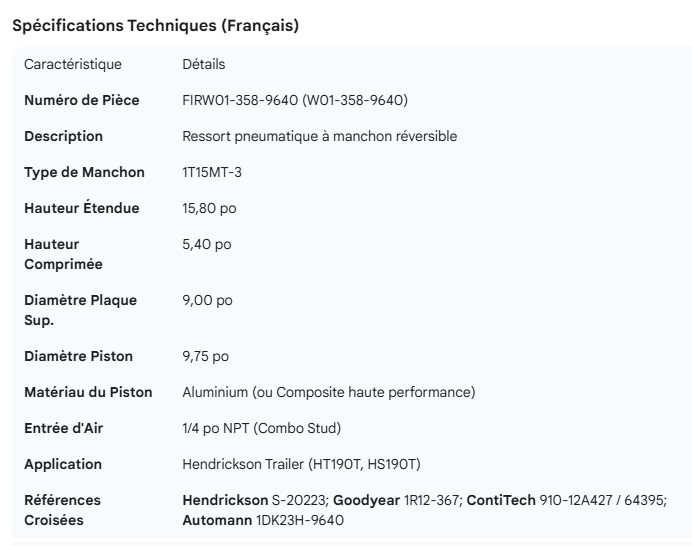
Task: Click the 'Matériau du Piston' label
Action: [x=88, y=392]
